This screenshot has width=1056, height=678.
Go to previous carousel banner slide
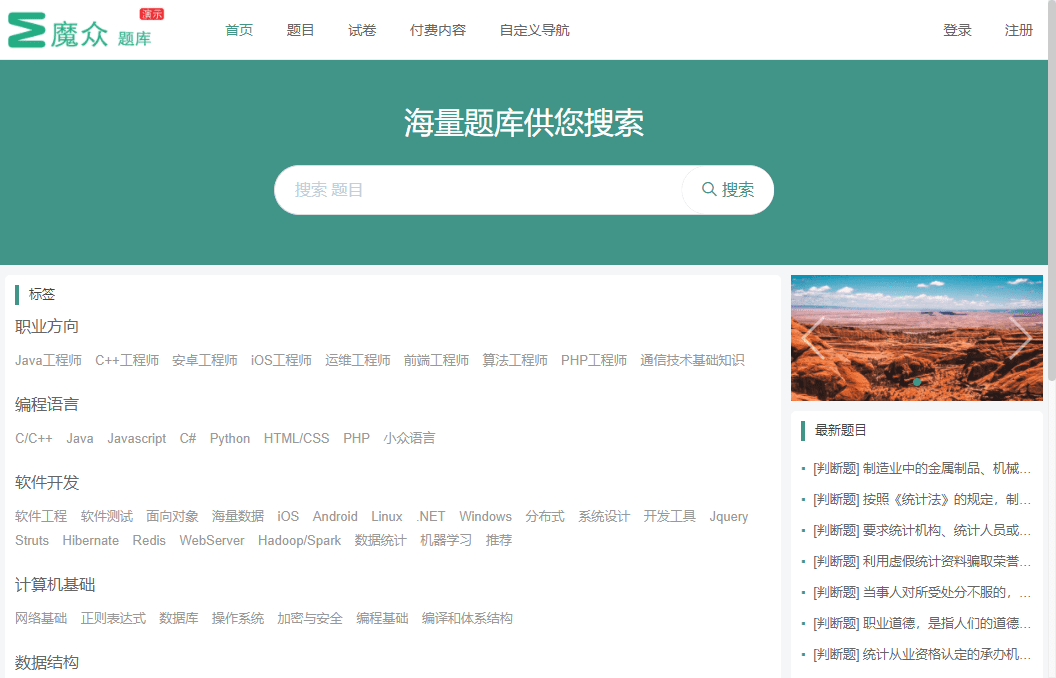click(813, 337)
